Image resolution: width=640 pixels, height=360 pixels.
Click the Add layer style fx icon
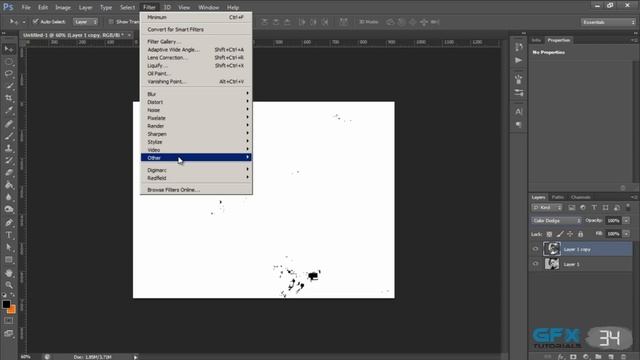point(561,356)
